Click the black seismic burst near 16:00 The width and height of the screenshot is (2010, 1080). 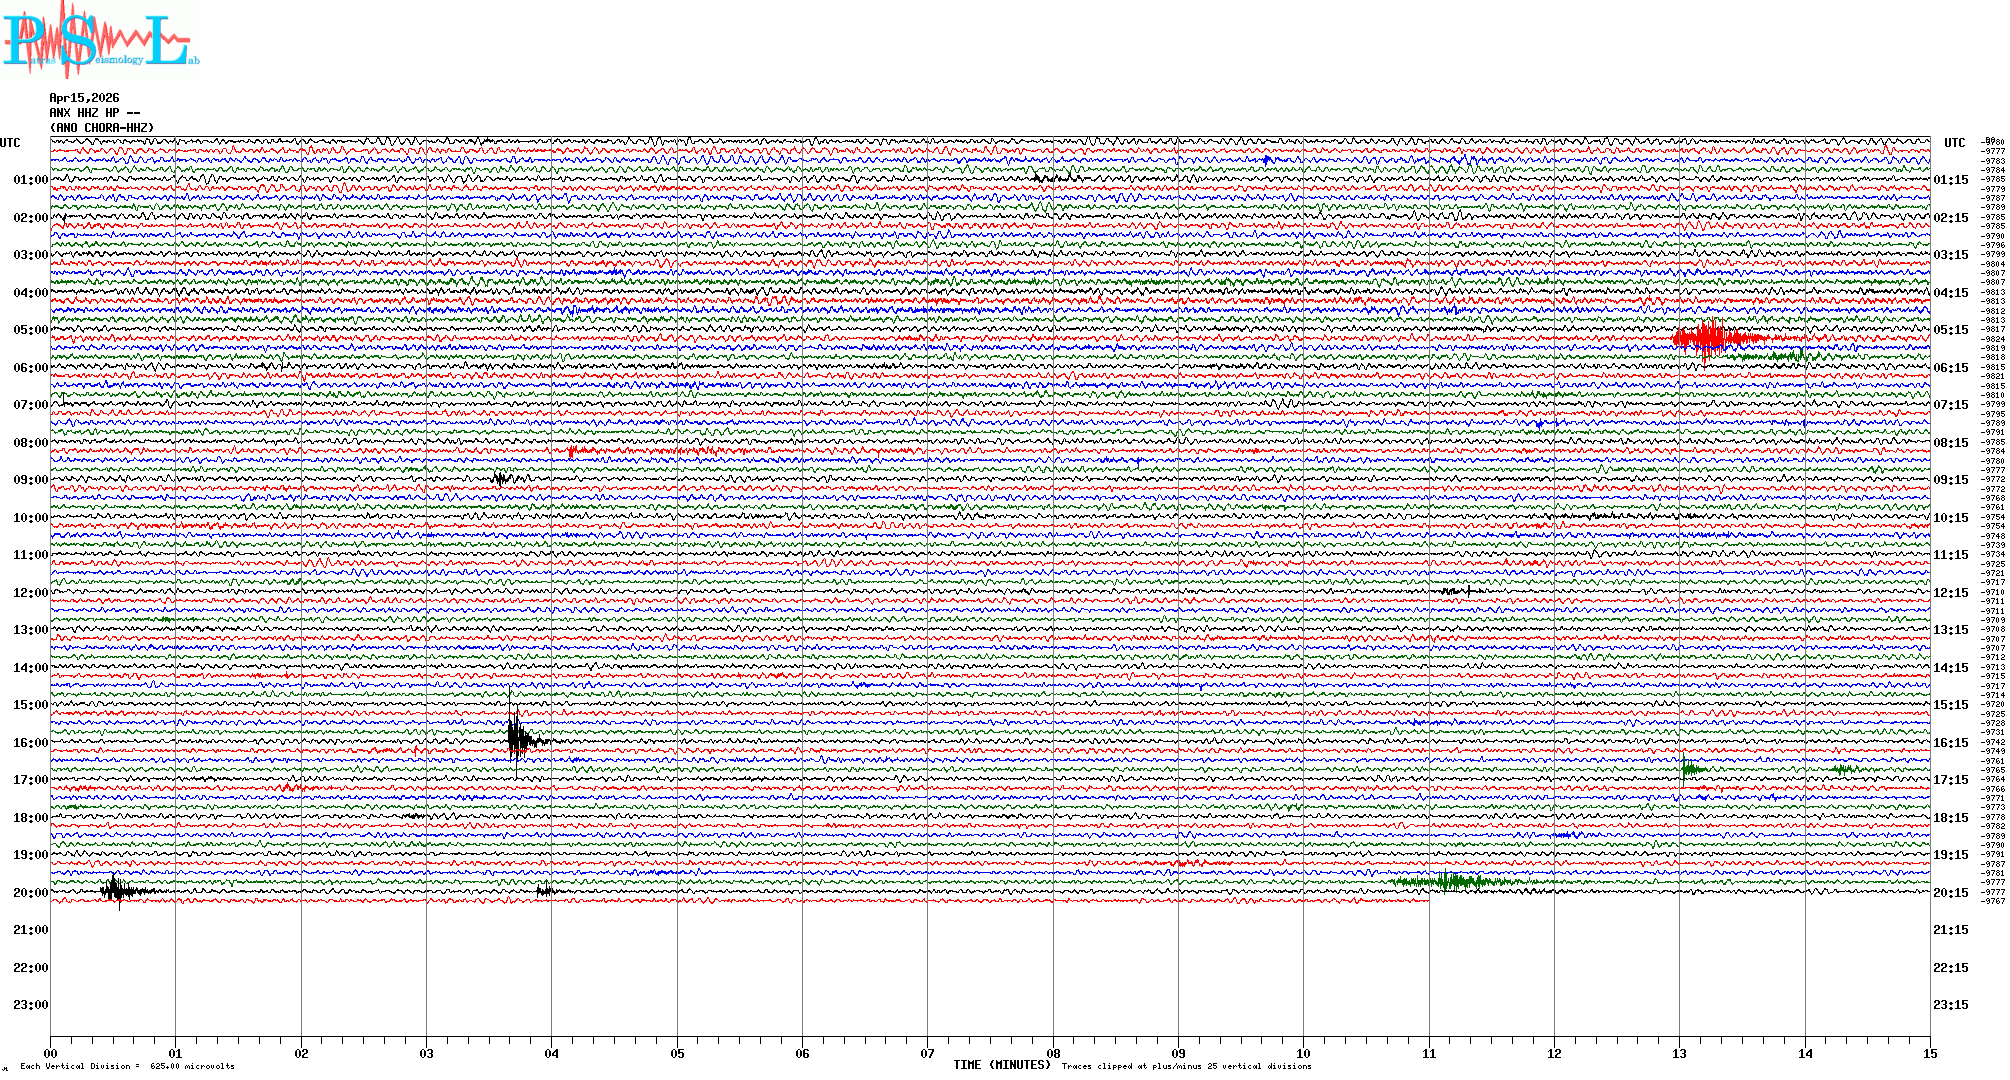click(516, 740)
